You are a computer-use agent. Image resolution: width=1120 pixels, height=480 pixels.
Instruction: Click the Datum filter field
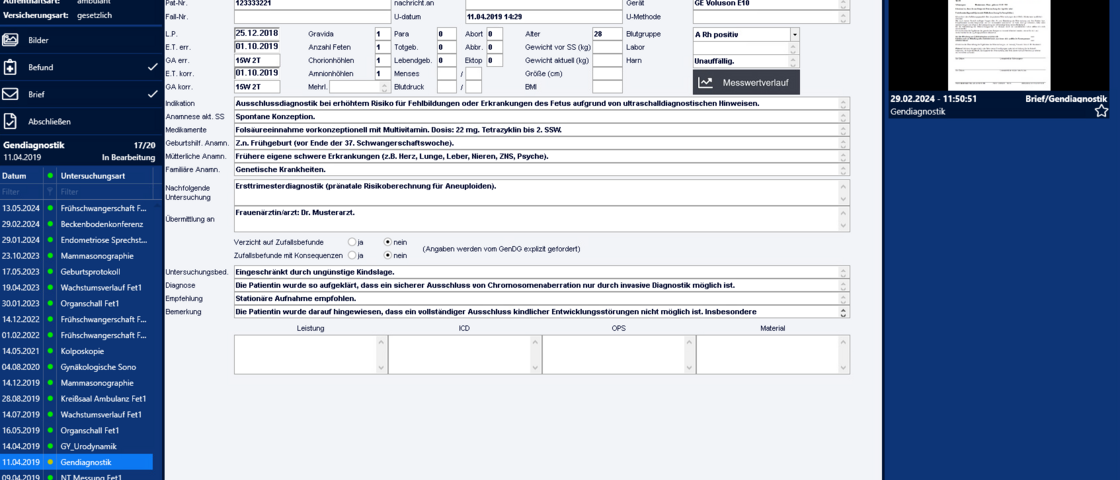(x=21, y=191)
